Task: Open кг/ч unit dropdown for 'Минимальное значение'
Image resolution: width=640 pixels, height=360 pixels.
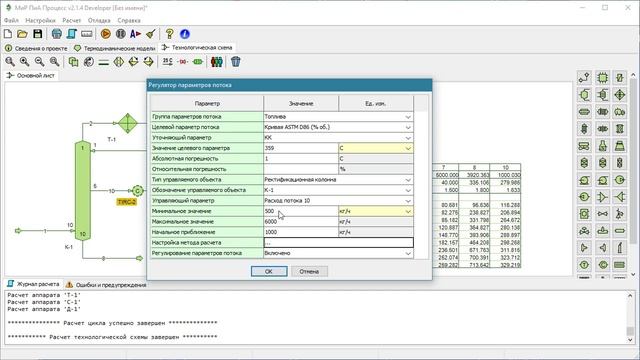Action: (x=408, y=211)
